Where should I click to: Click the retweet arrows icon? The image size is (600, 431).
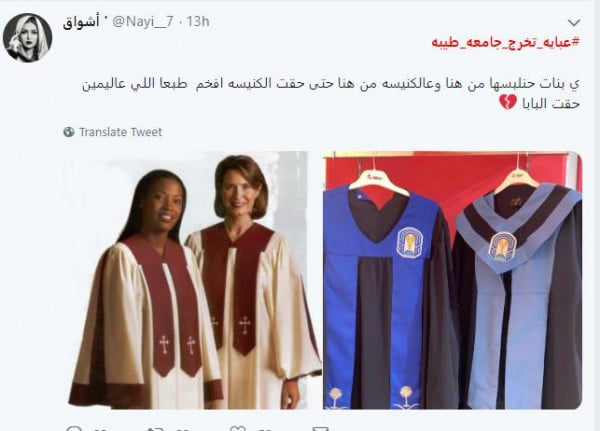pyautogui.click(x=155, y=428)
